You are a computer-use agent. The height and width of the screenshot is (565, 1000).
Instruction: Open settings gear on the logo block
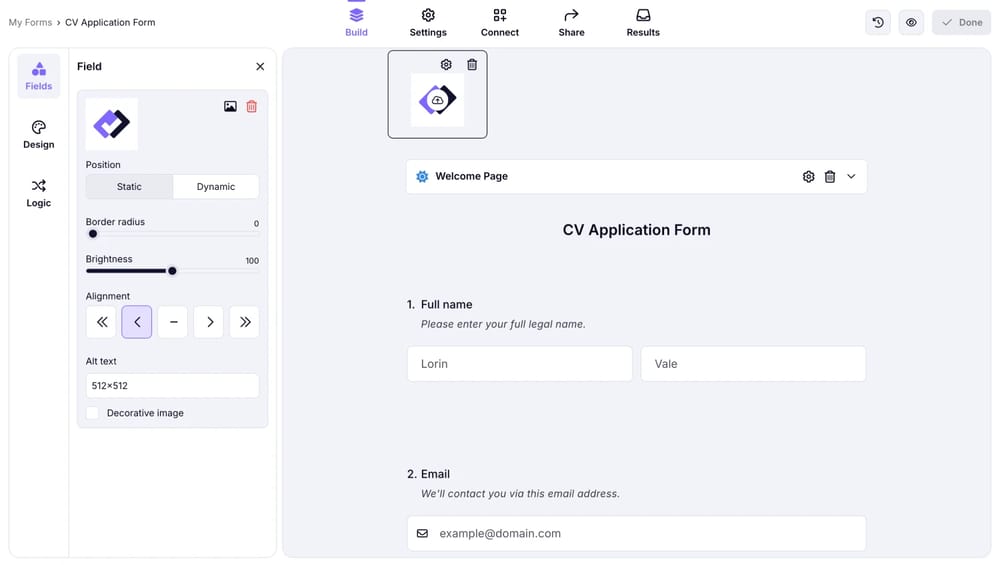[446, 65]
